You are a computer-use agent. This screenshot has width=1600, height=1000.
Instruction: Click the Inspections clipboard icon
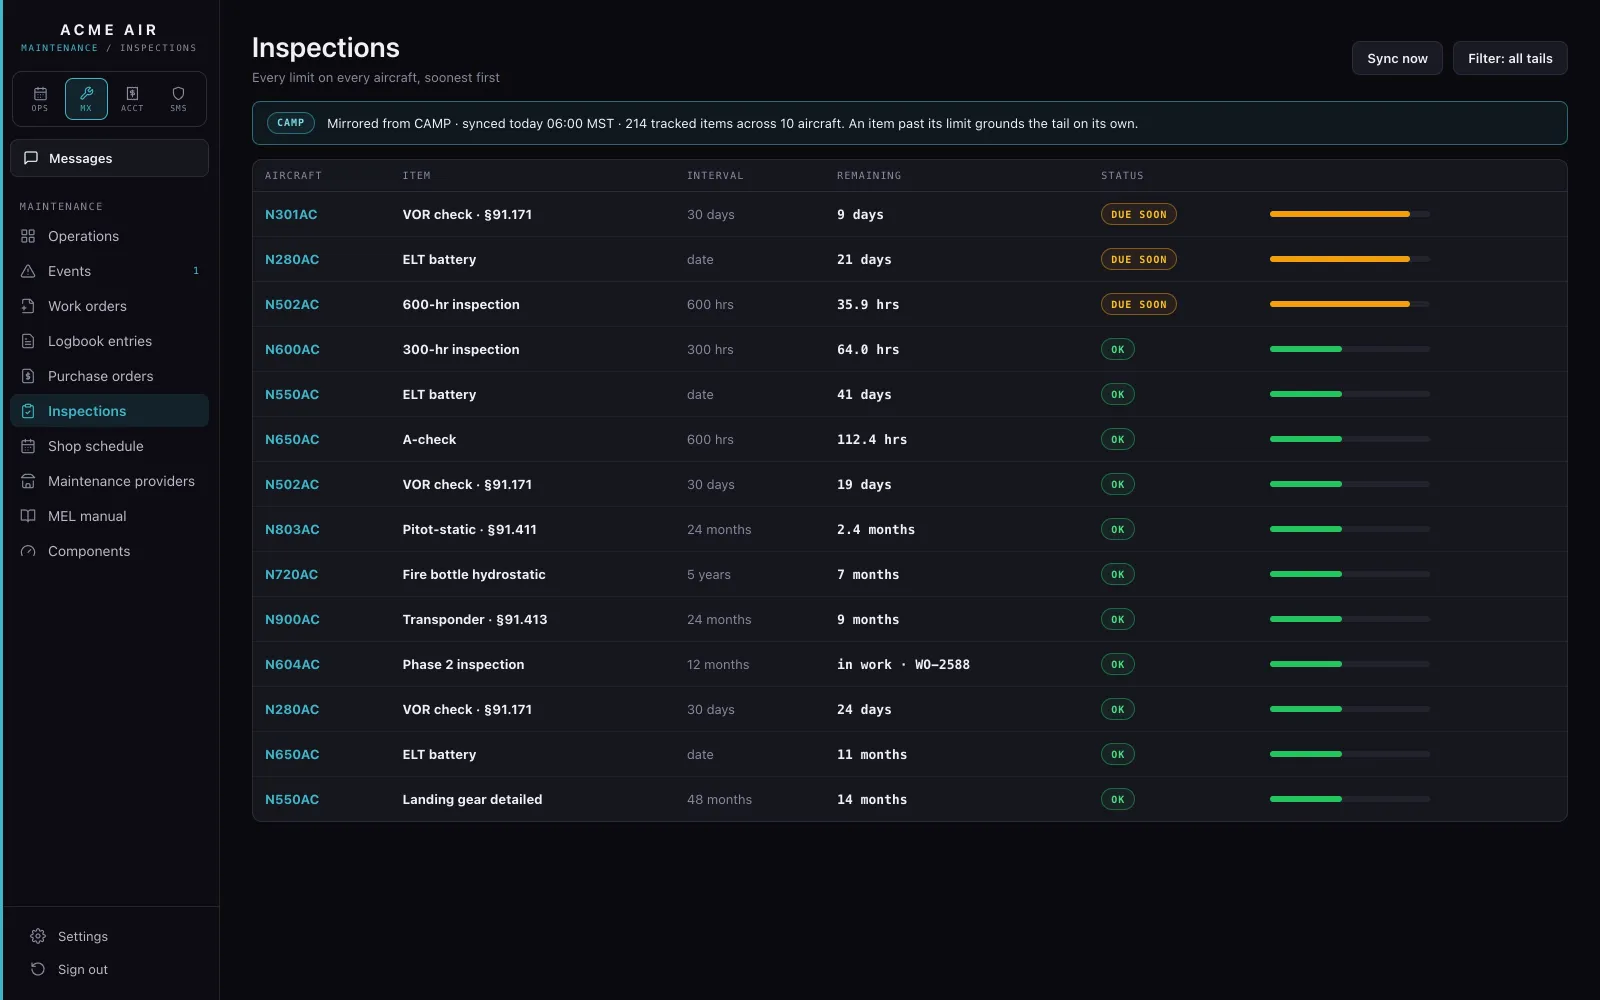pyautogui.click(x=28, y=411)
